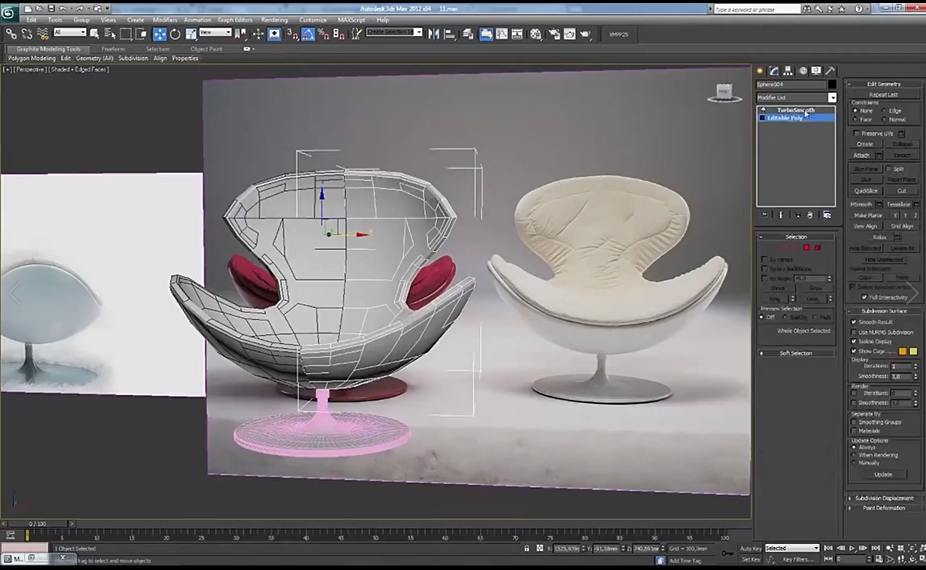
Task: Enable Preserve UVs checkbox
Action: (x=856, y=133)
